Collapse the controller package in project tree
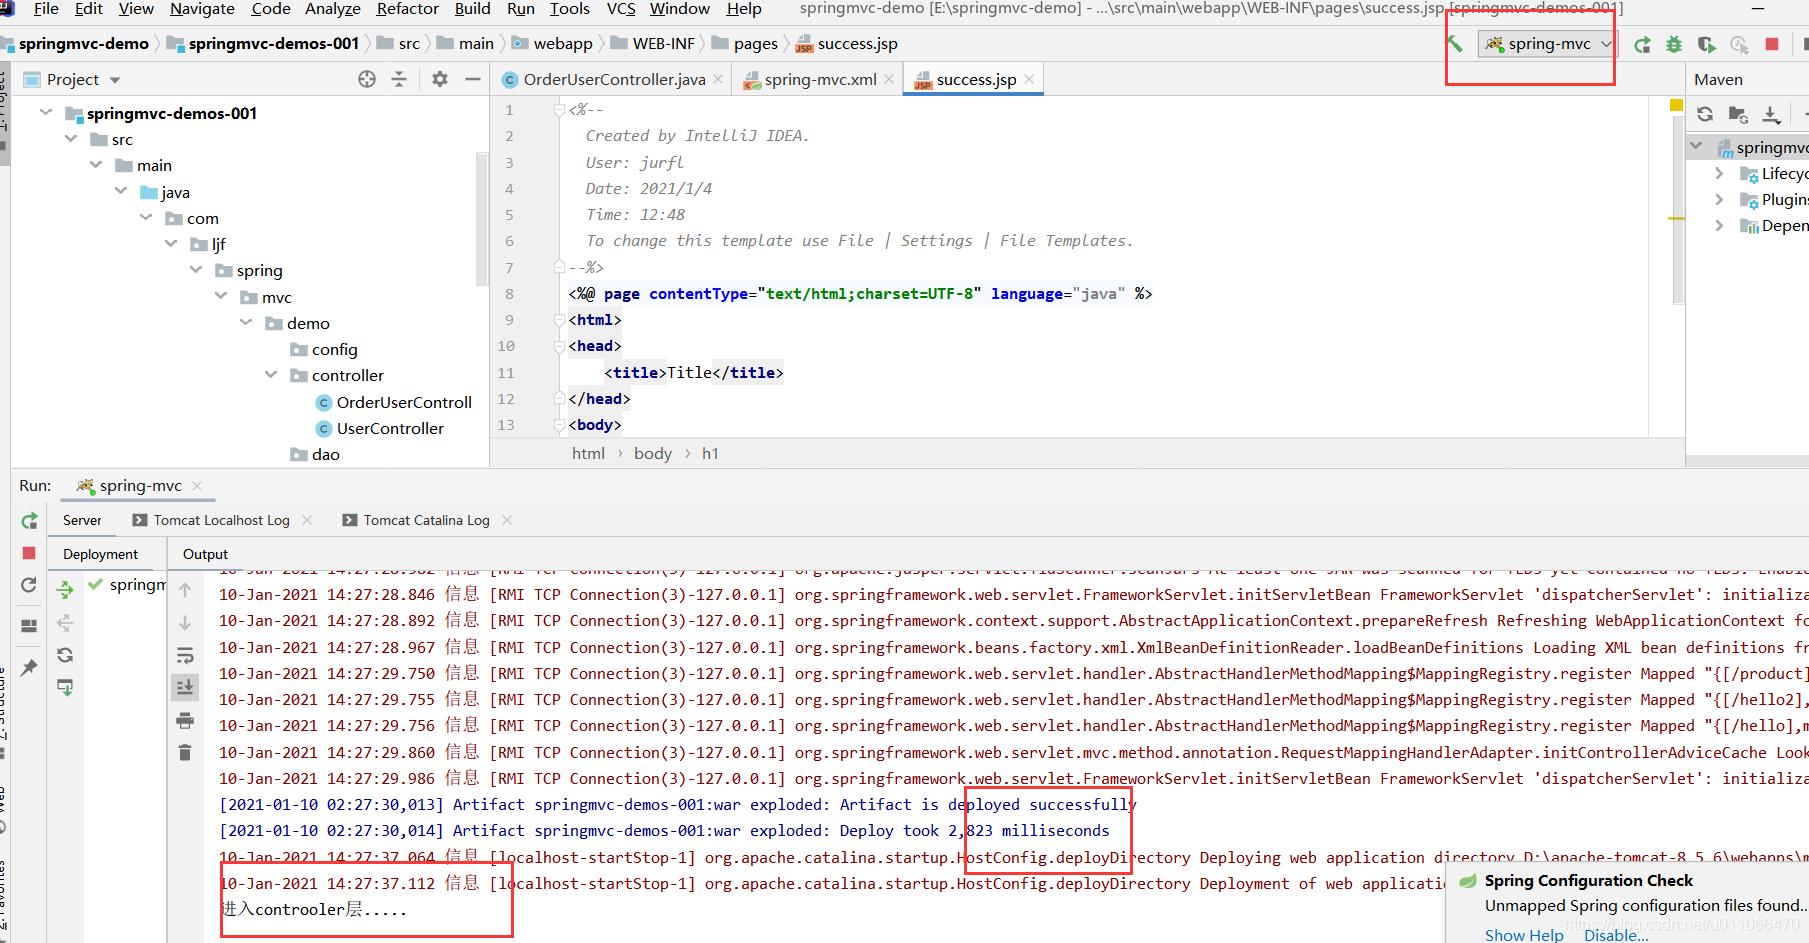 [x=271, y=375]
